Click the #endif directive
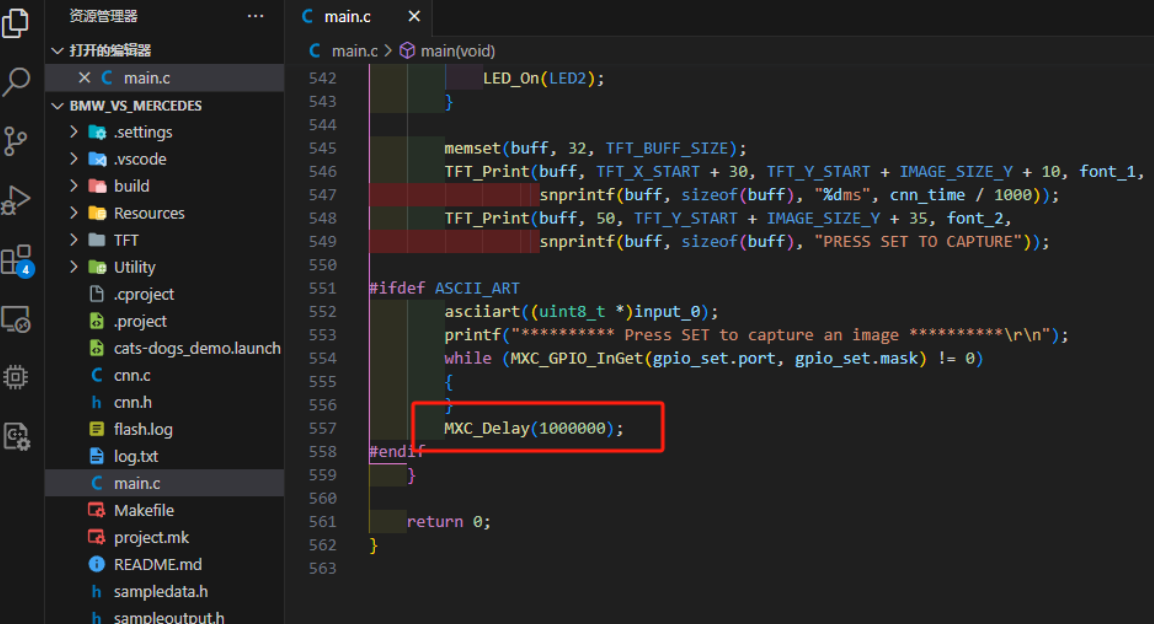Screen dimensions: 1154x624 click(x=397, y=452)
